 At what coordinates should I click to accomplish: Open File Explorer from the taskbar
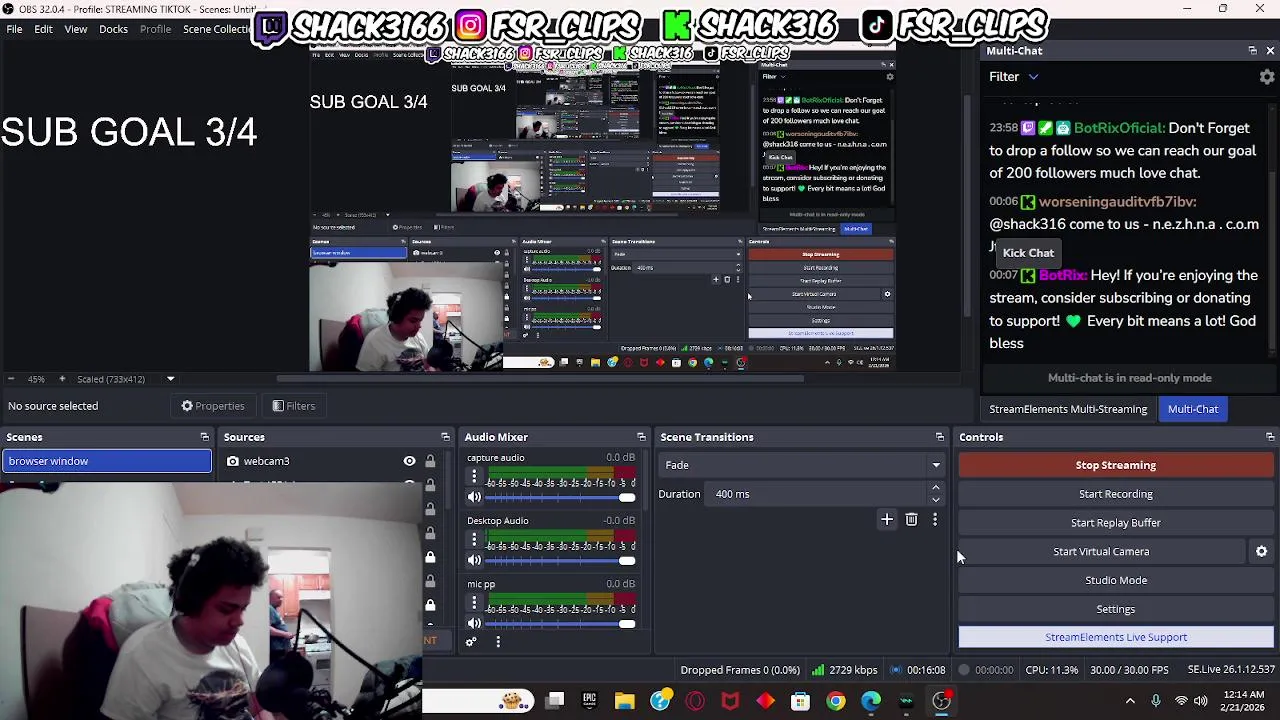click(x=624, y=701)
